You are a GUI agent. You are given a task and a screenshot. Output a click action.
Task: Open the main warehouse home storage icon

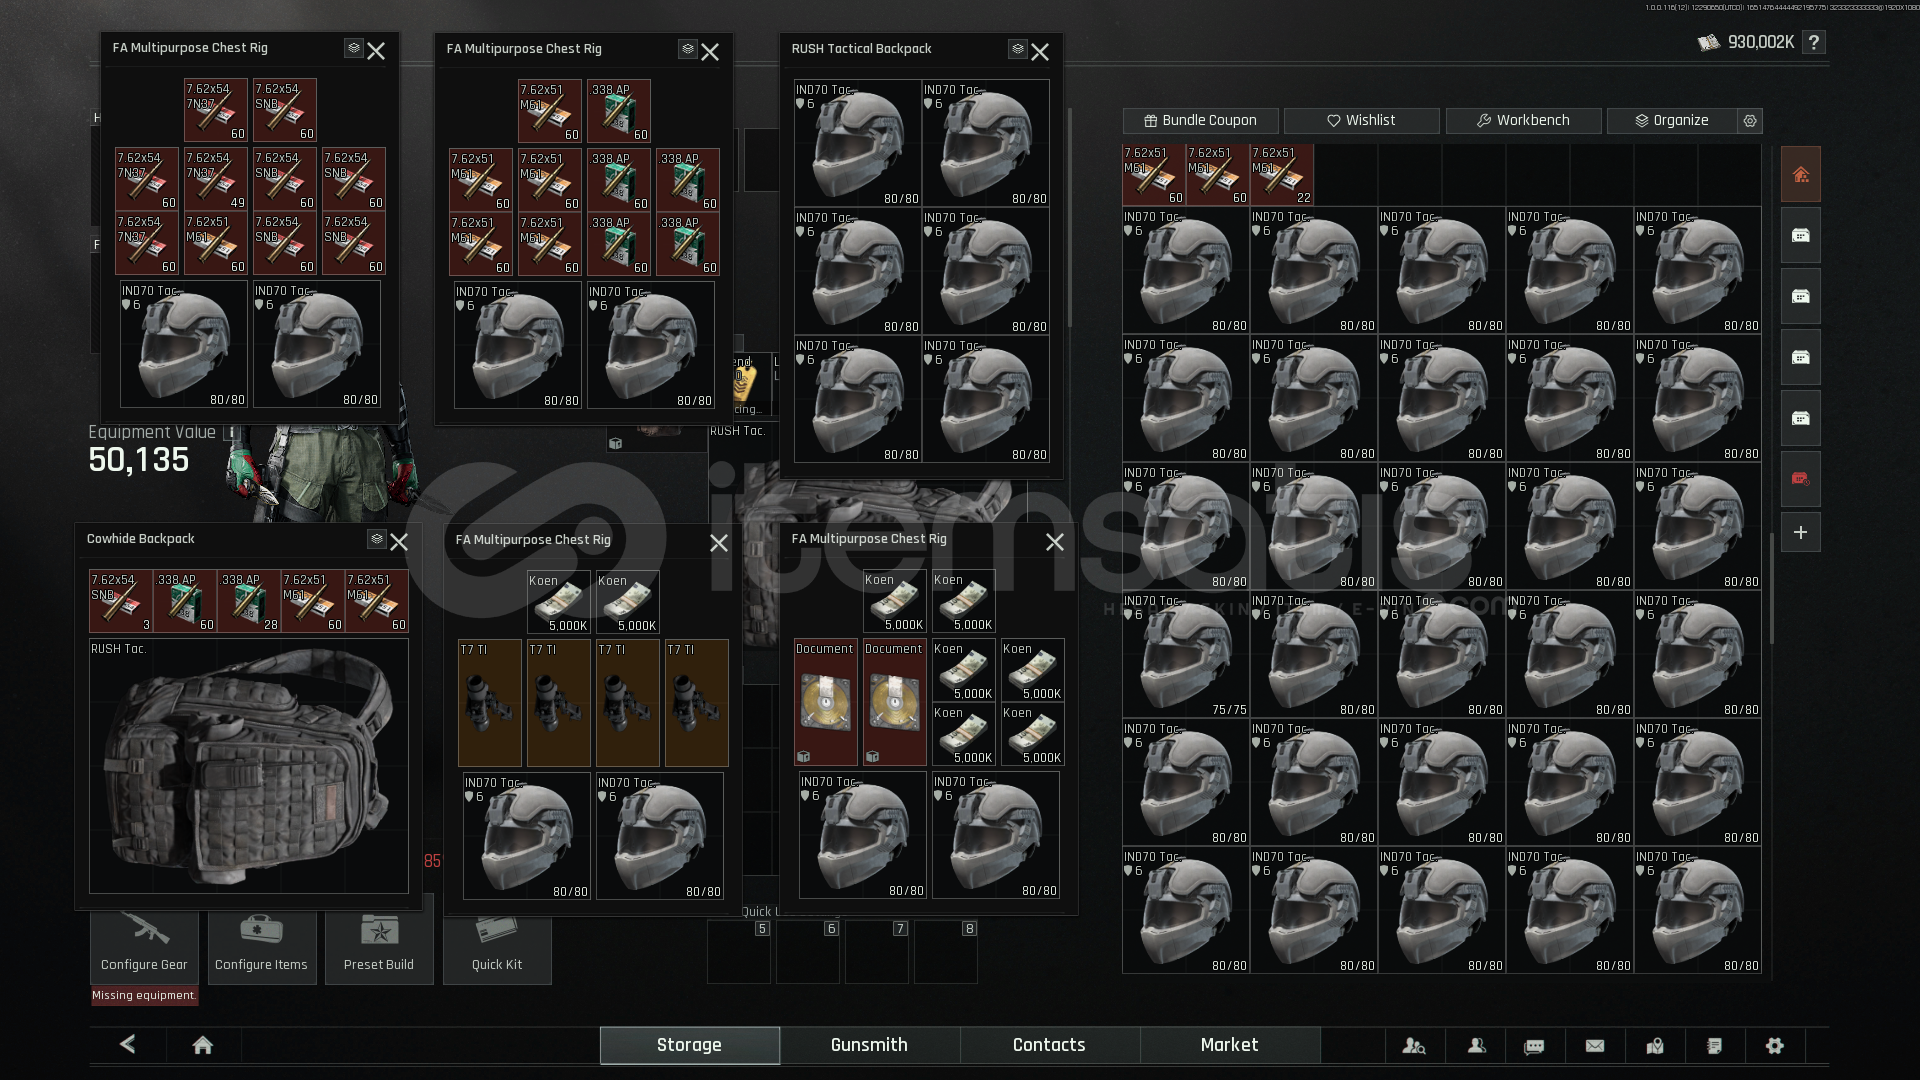click(x=1800, y=175)
